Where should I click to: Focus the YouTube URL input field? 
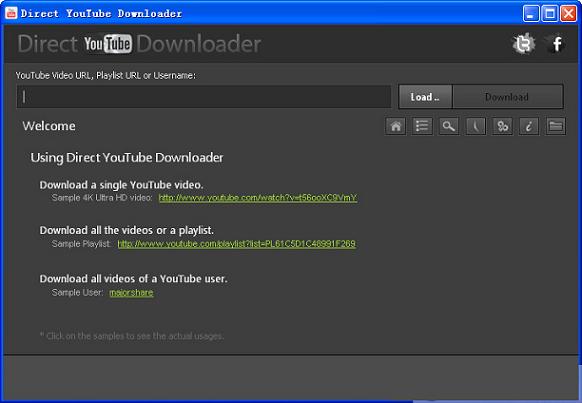click(204, 97)
